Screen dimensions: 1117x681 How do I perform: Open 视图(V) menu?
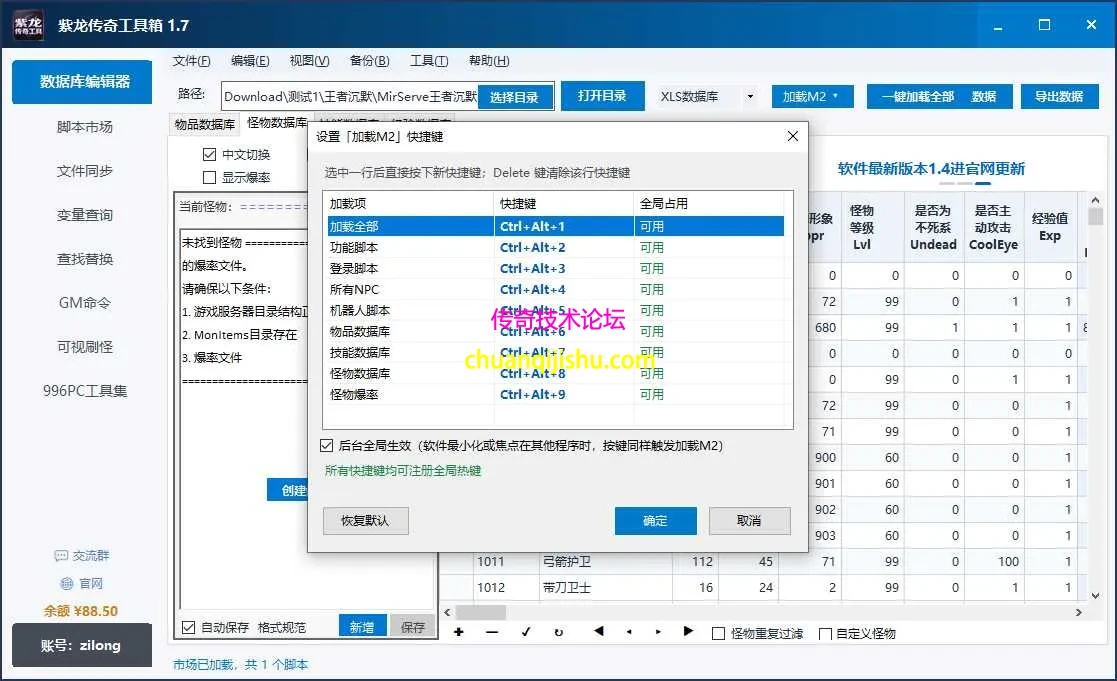coord(309,61)
